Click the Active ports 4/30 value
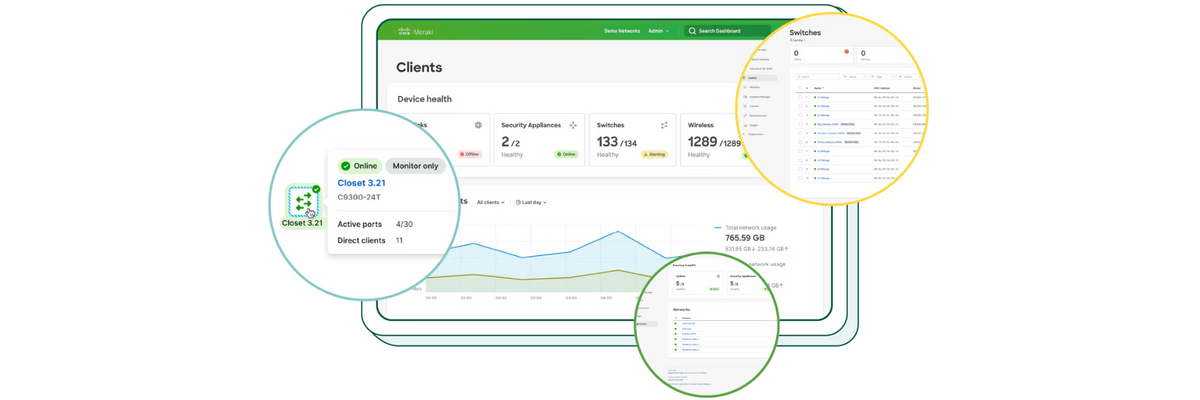 pos(404,224)
